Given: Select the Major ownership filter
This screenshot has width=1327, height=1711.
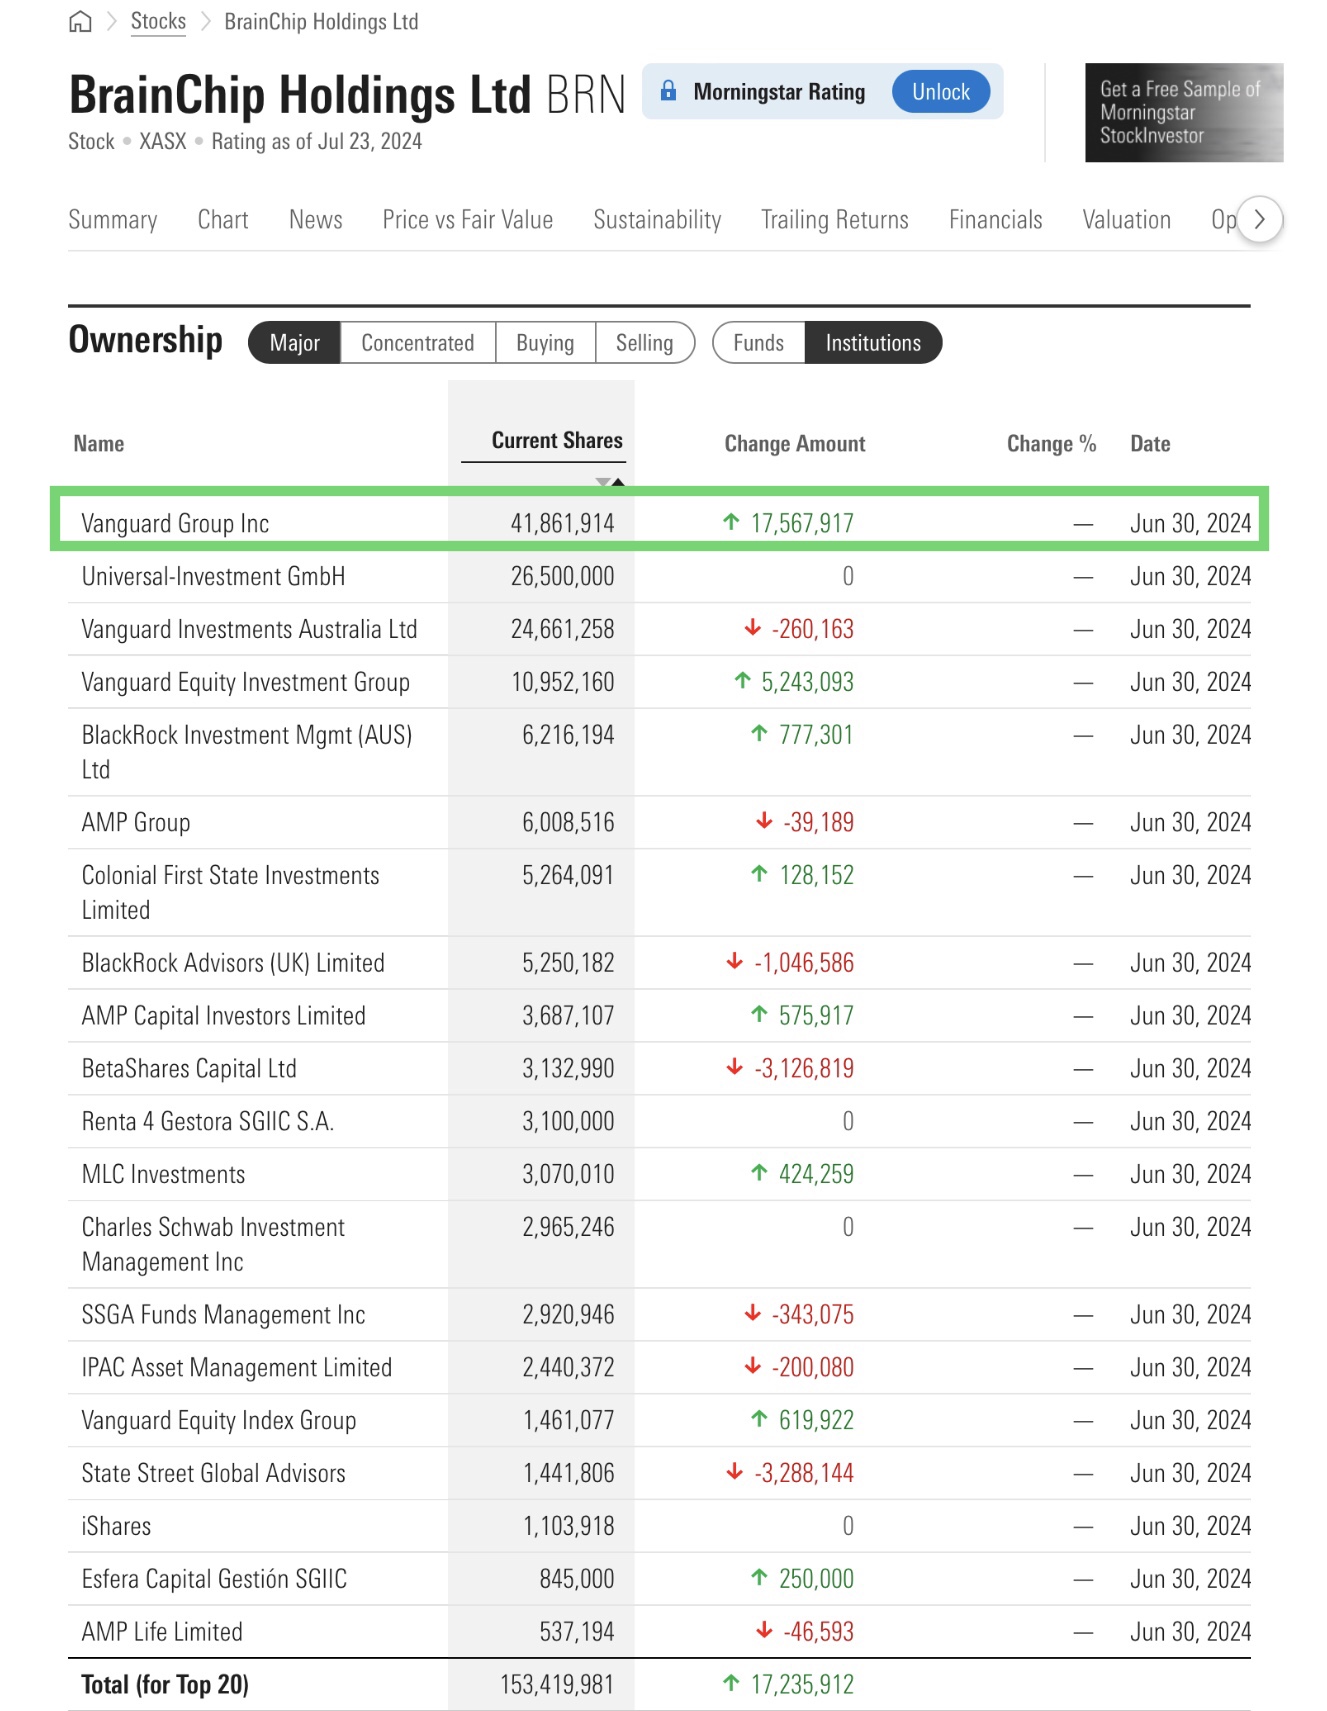Looking at the screenshot, I should click(295, 343).
